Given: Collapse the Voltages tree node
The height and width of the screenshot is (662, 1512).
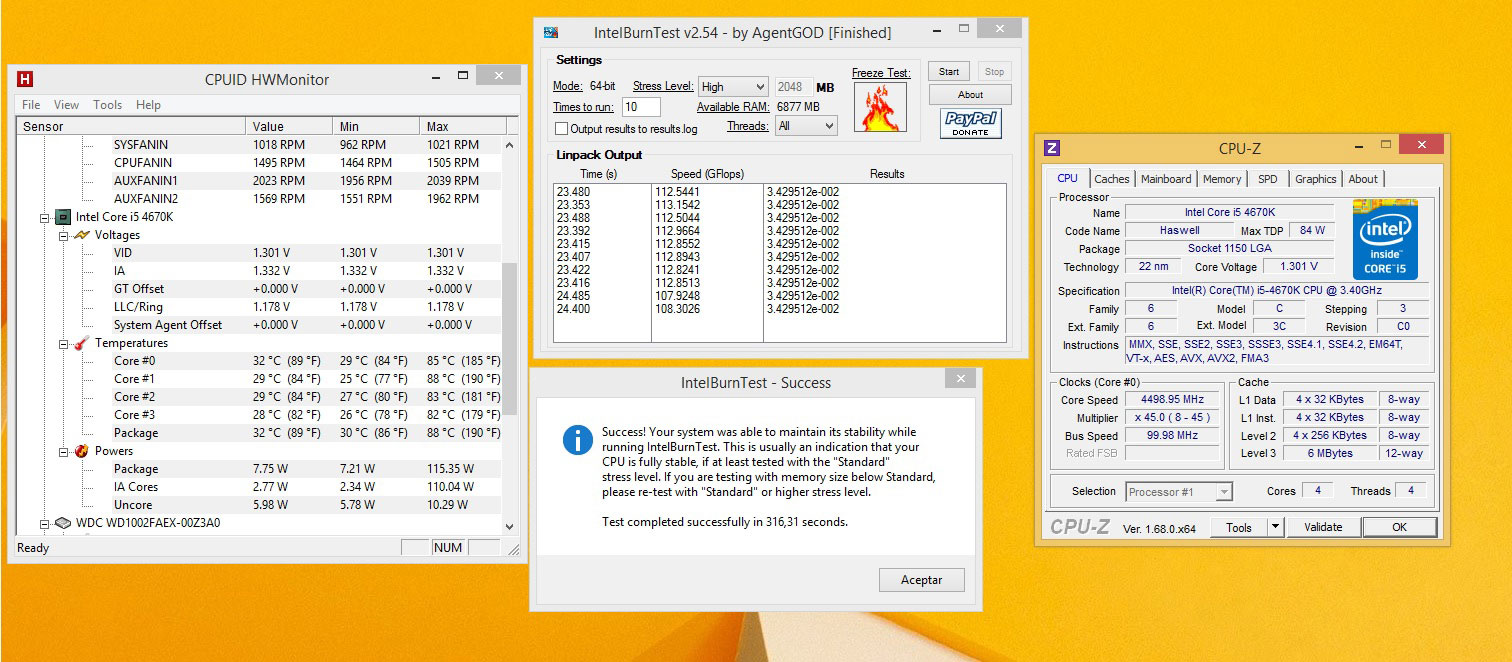Looking at the screenshot, I should point(63,235).
